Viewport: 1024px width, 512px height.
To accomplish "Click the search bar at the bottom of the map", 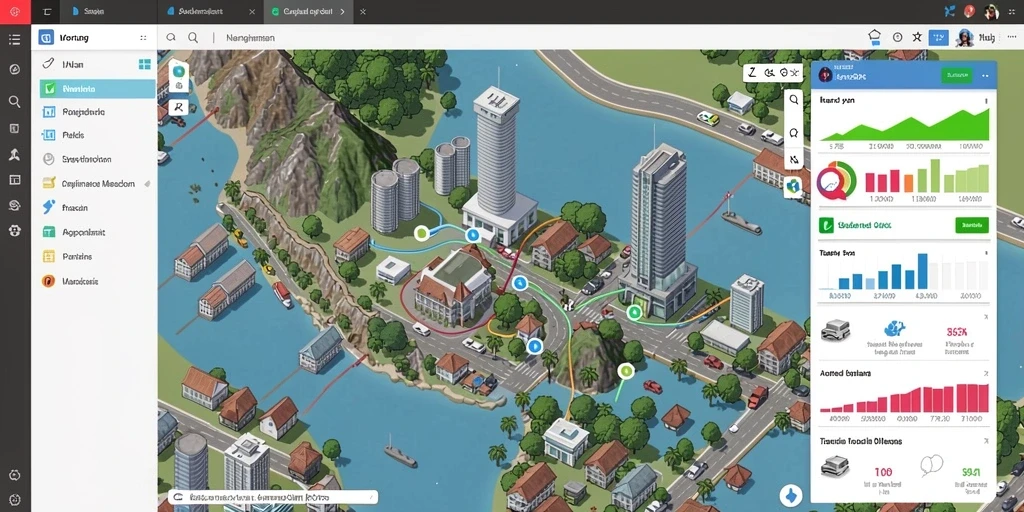I will click(273, 497).
